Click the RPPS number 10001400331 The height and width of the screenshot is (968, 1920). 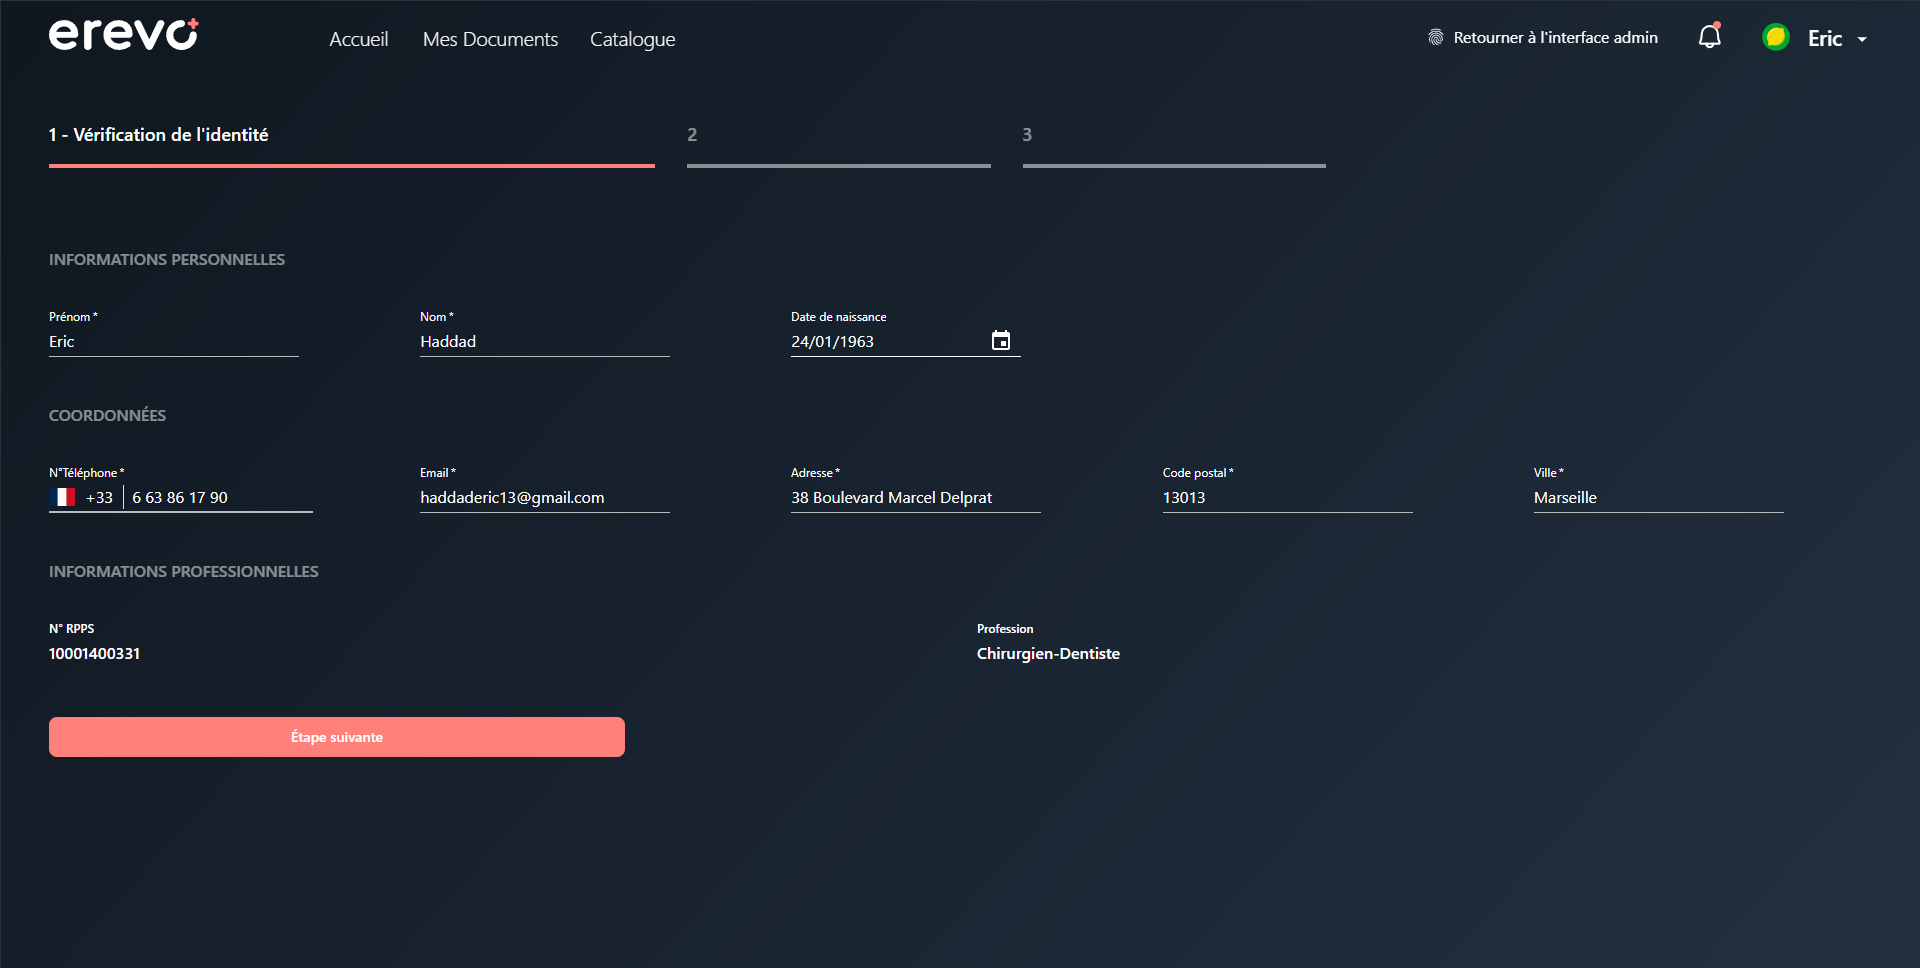pos(95,653)
